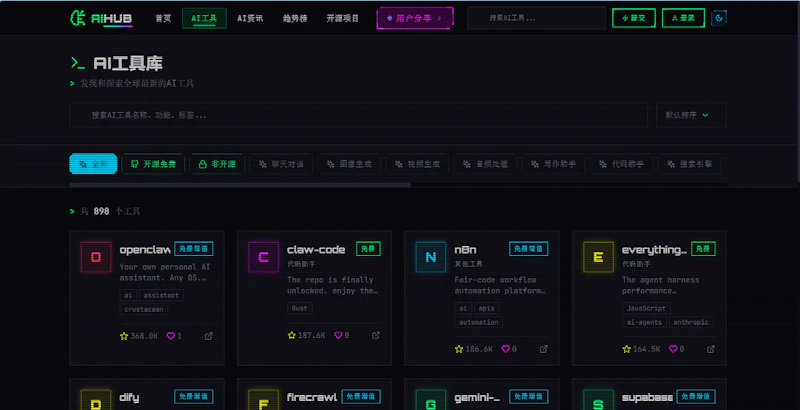The image size is (800, 410).
Task: Enable the 视频生成 category filter
Action: (x=417, y=164)
